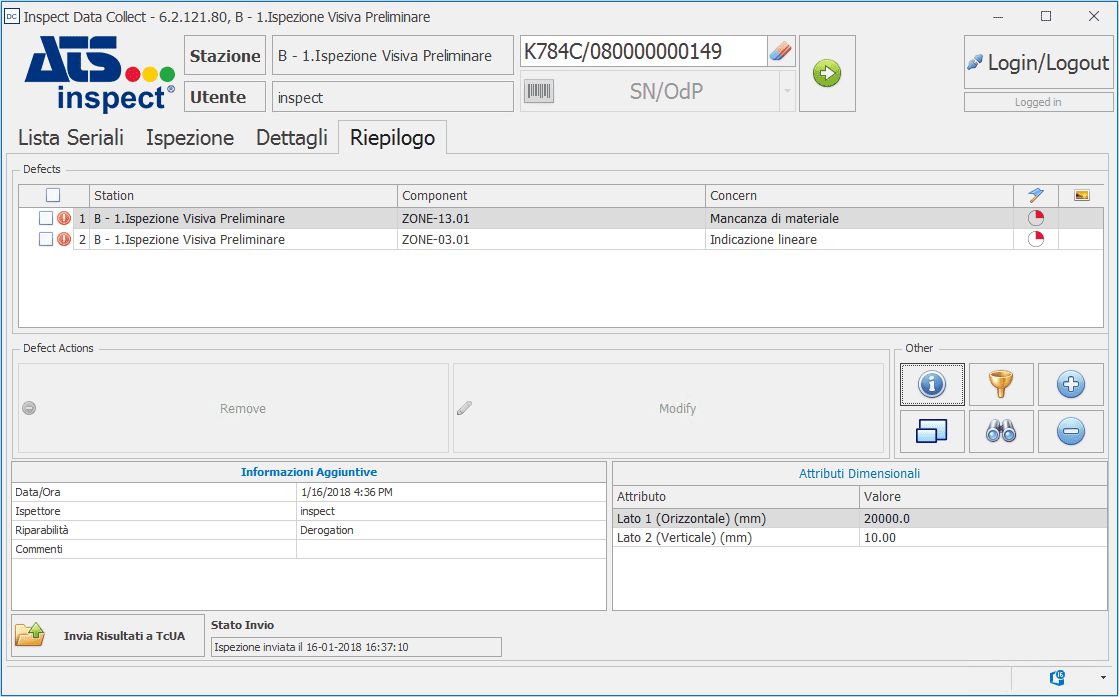Click the status bar blue badge icon
Screen dimensions: 1119x697
[1057, 677]
